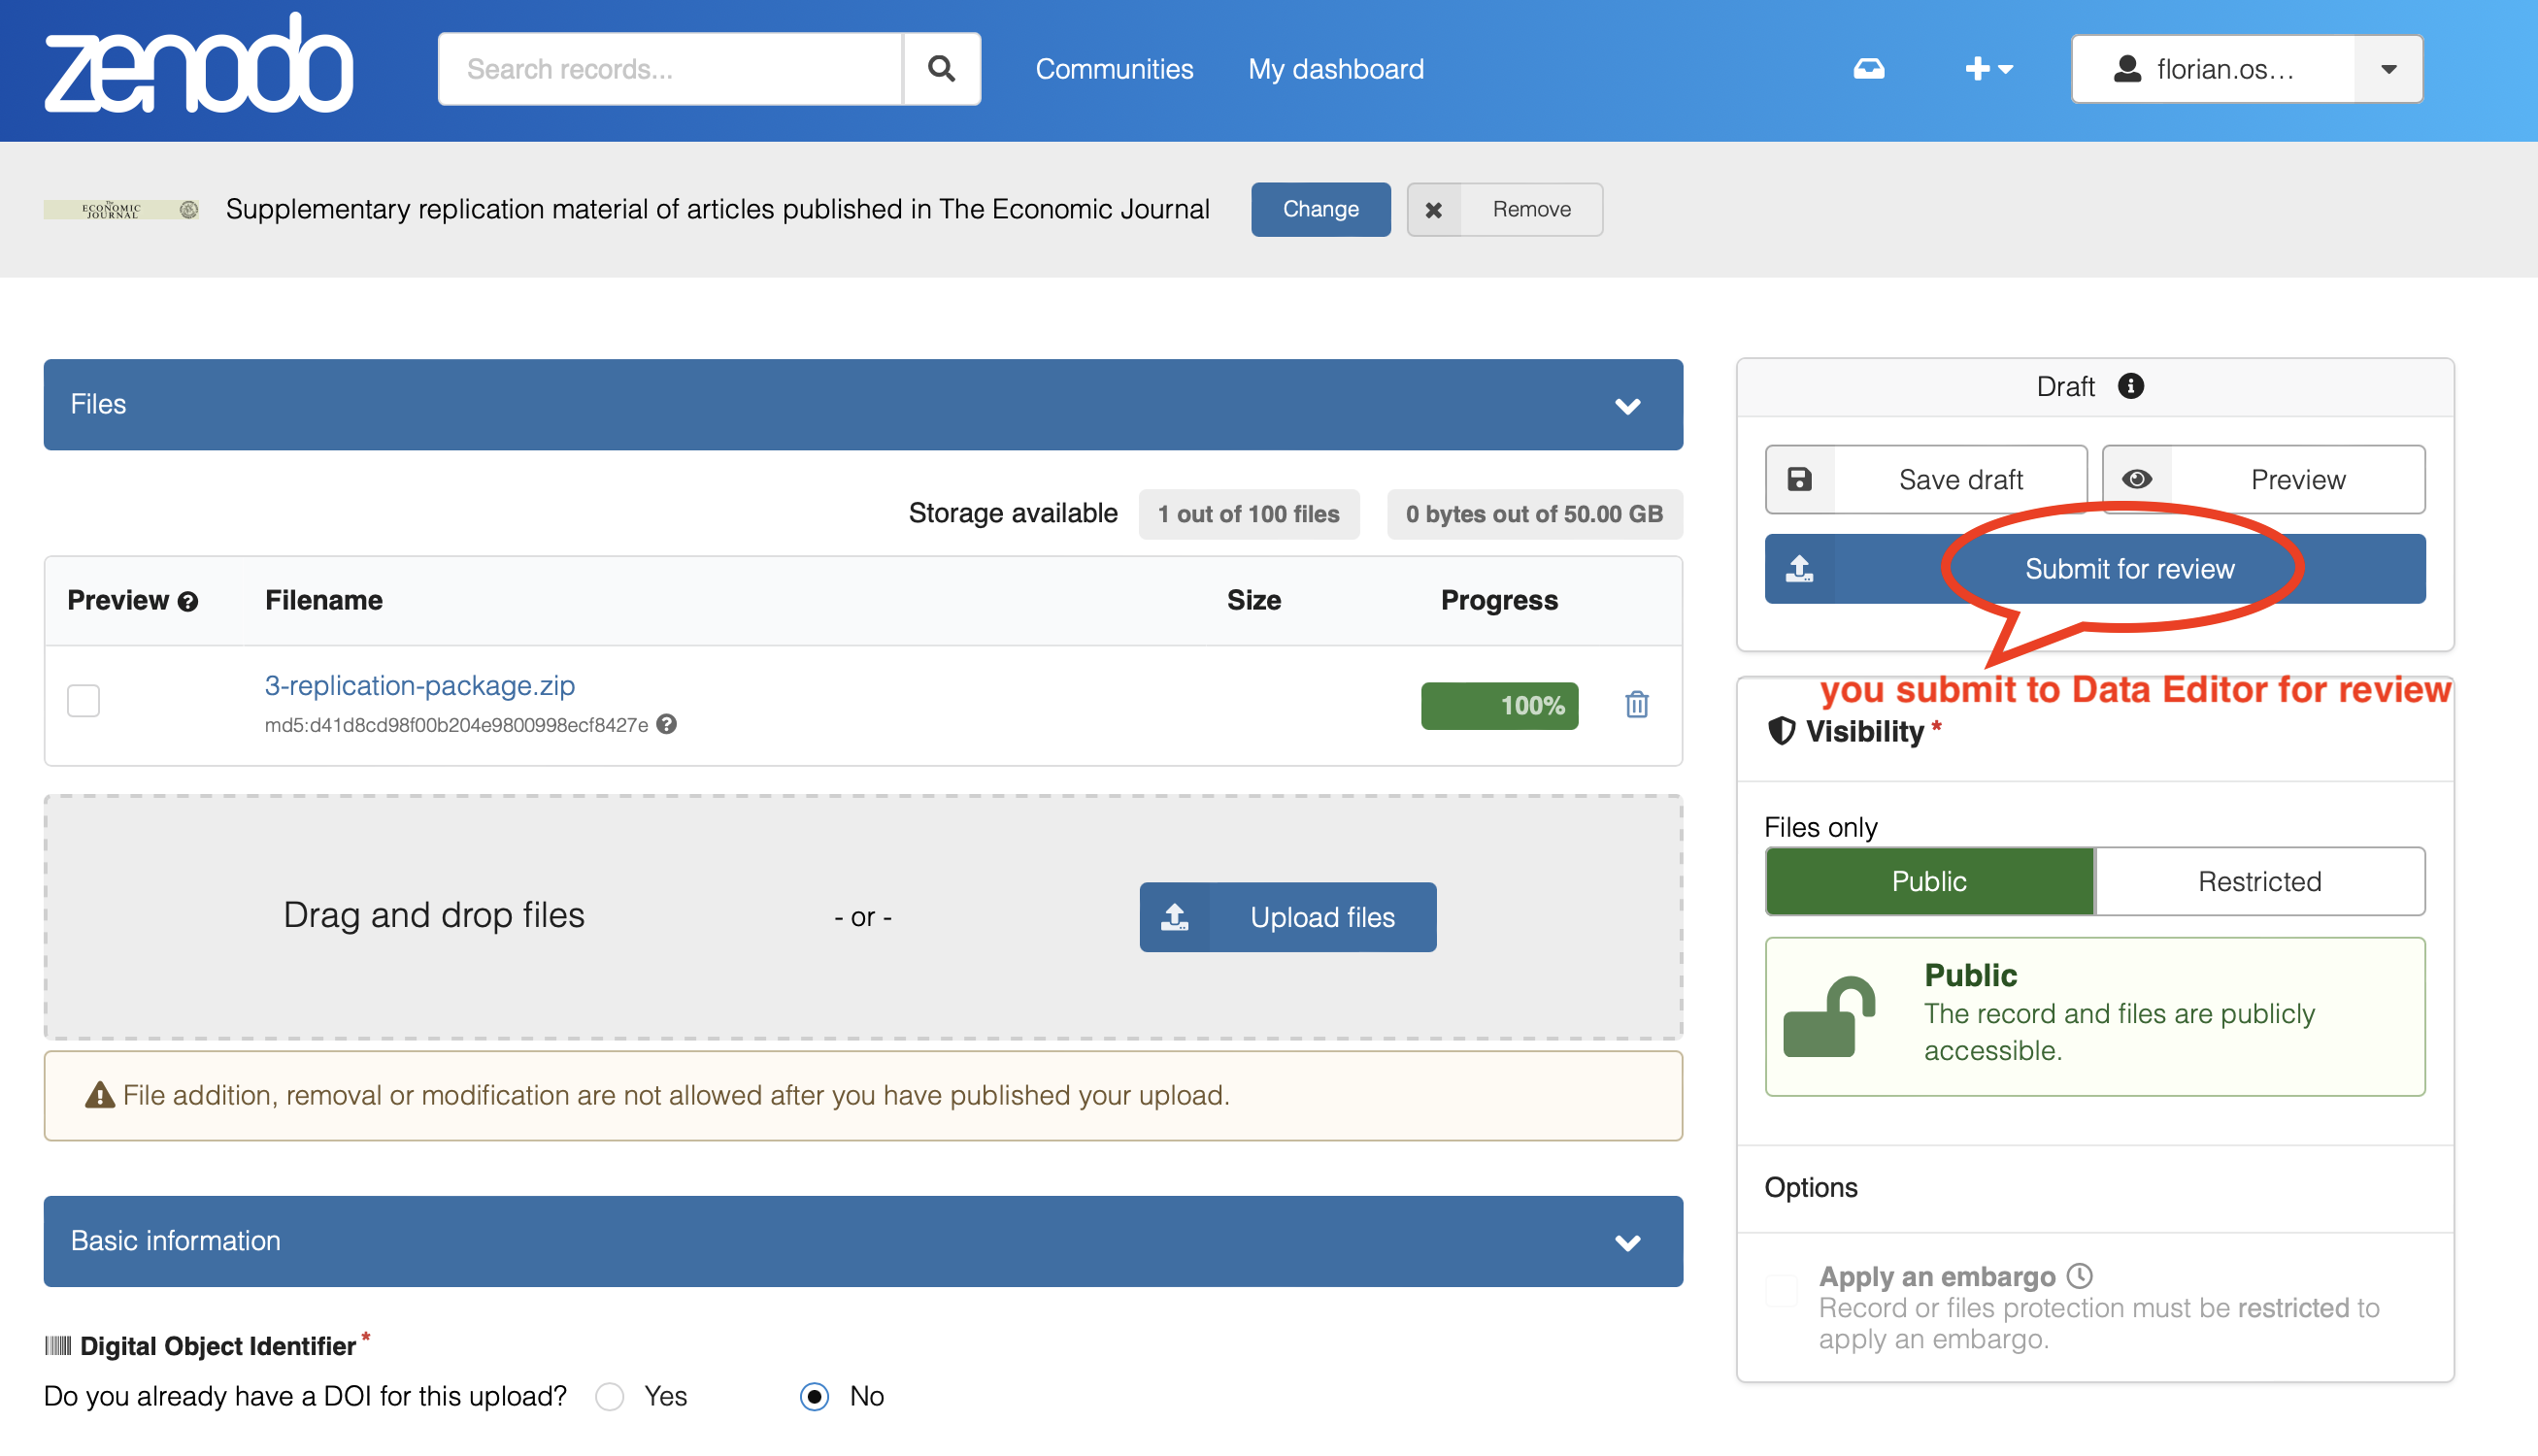This screenshot has width=2538, height=1456.
Task: Click the Zenodo logo
Action: coord(198,64)
